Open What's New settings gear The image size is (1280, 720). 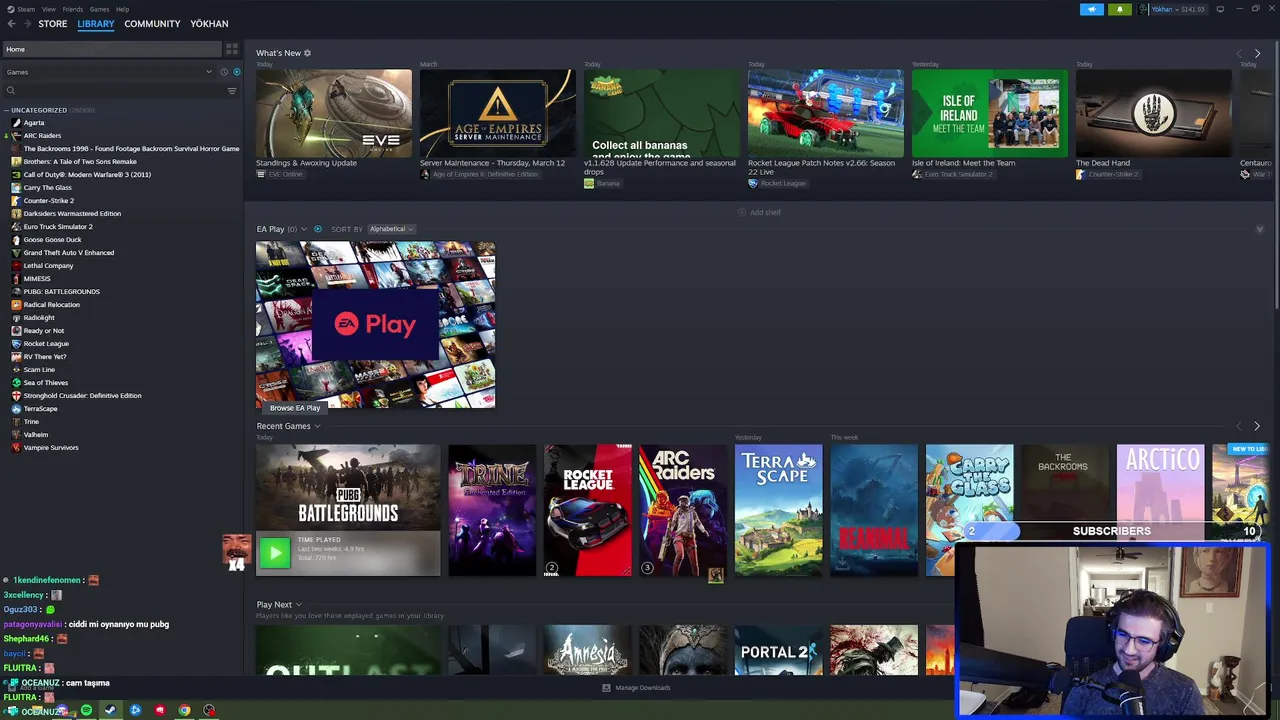[x=307, y=53]
